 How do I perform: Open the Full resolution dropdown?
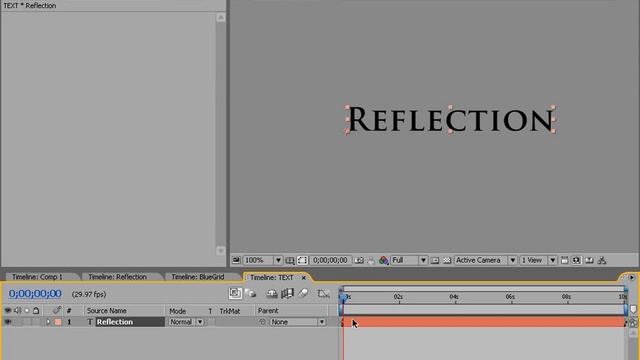[409, 260]
